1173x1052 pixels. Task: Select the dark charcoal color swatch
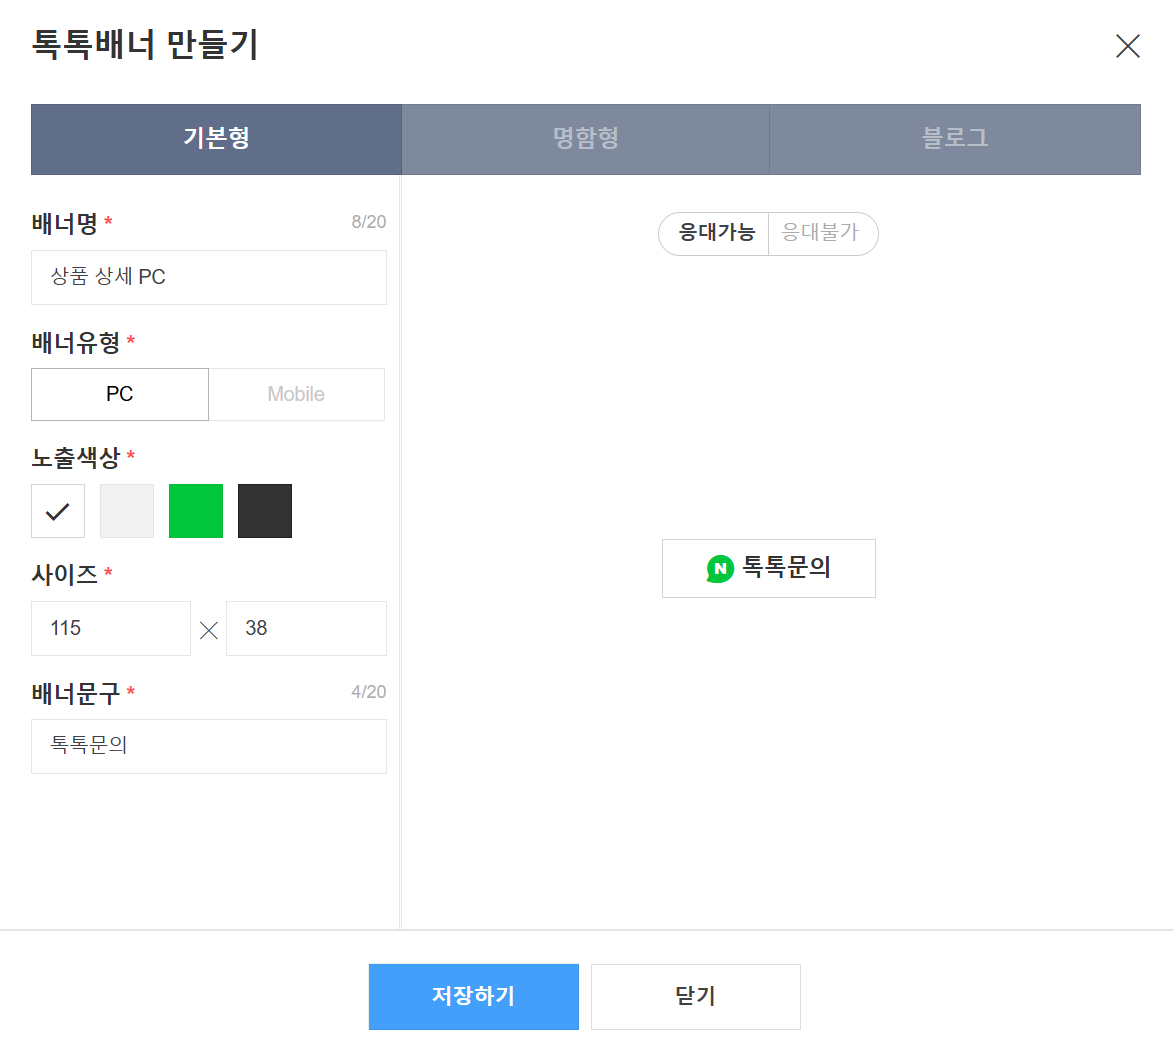click(265, 511)
